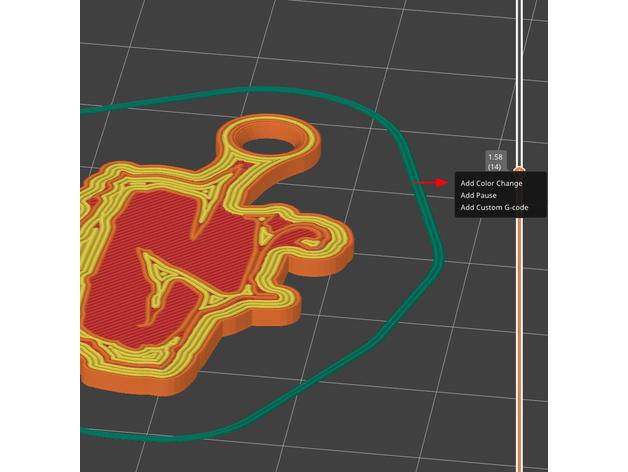Click the red arrow pointing to the menu

point(432,183)
